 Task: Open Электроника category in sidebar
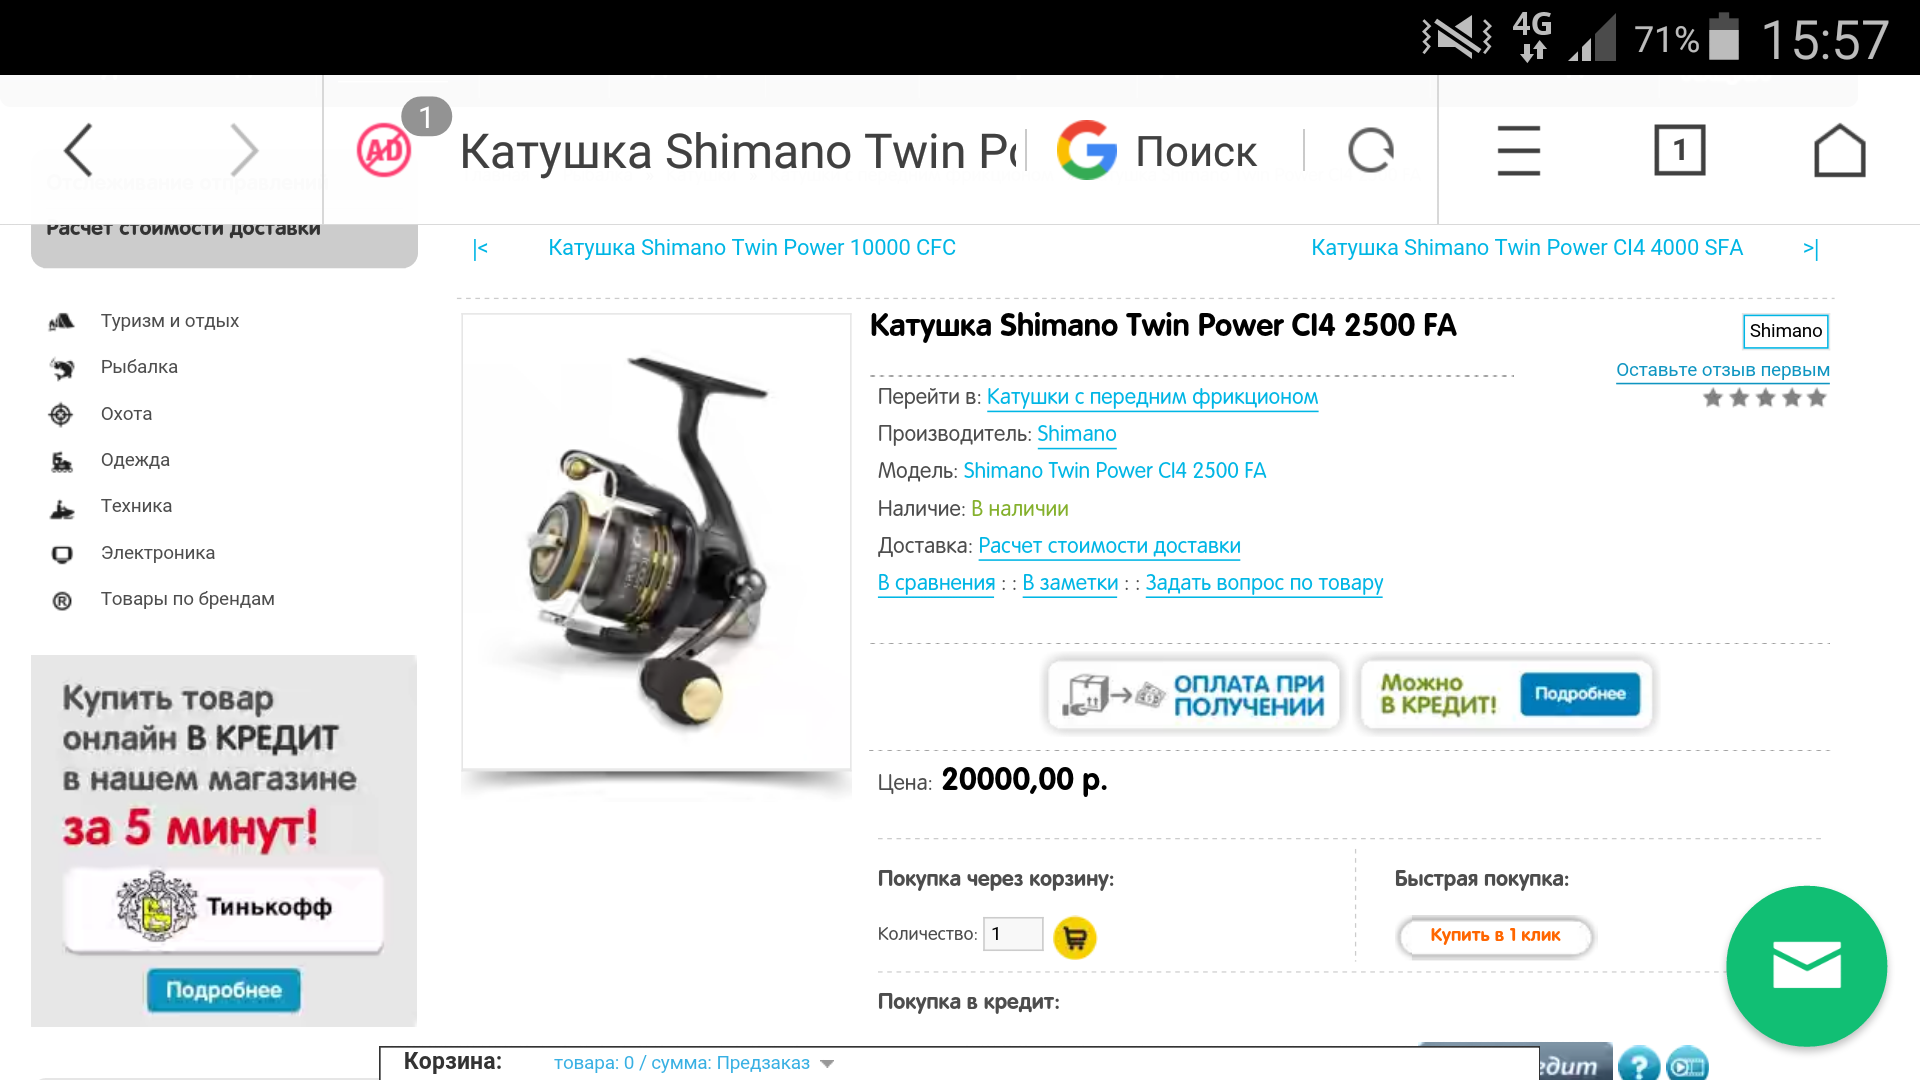158,553
